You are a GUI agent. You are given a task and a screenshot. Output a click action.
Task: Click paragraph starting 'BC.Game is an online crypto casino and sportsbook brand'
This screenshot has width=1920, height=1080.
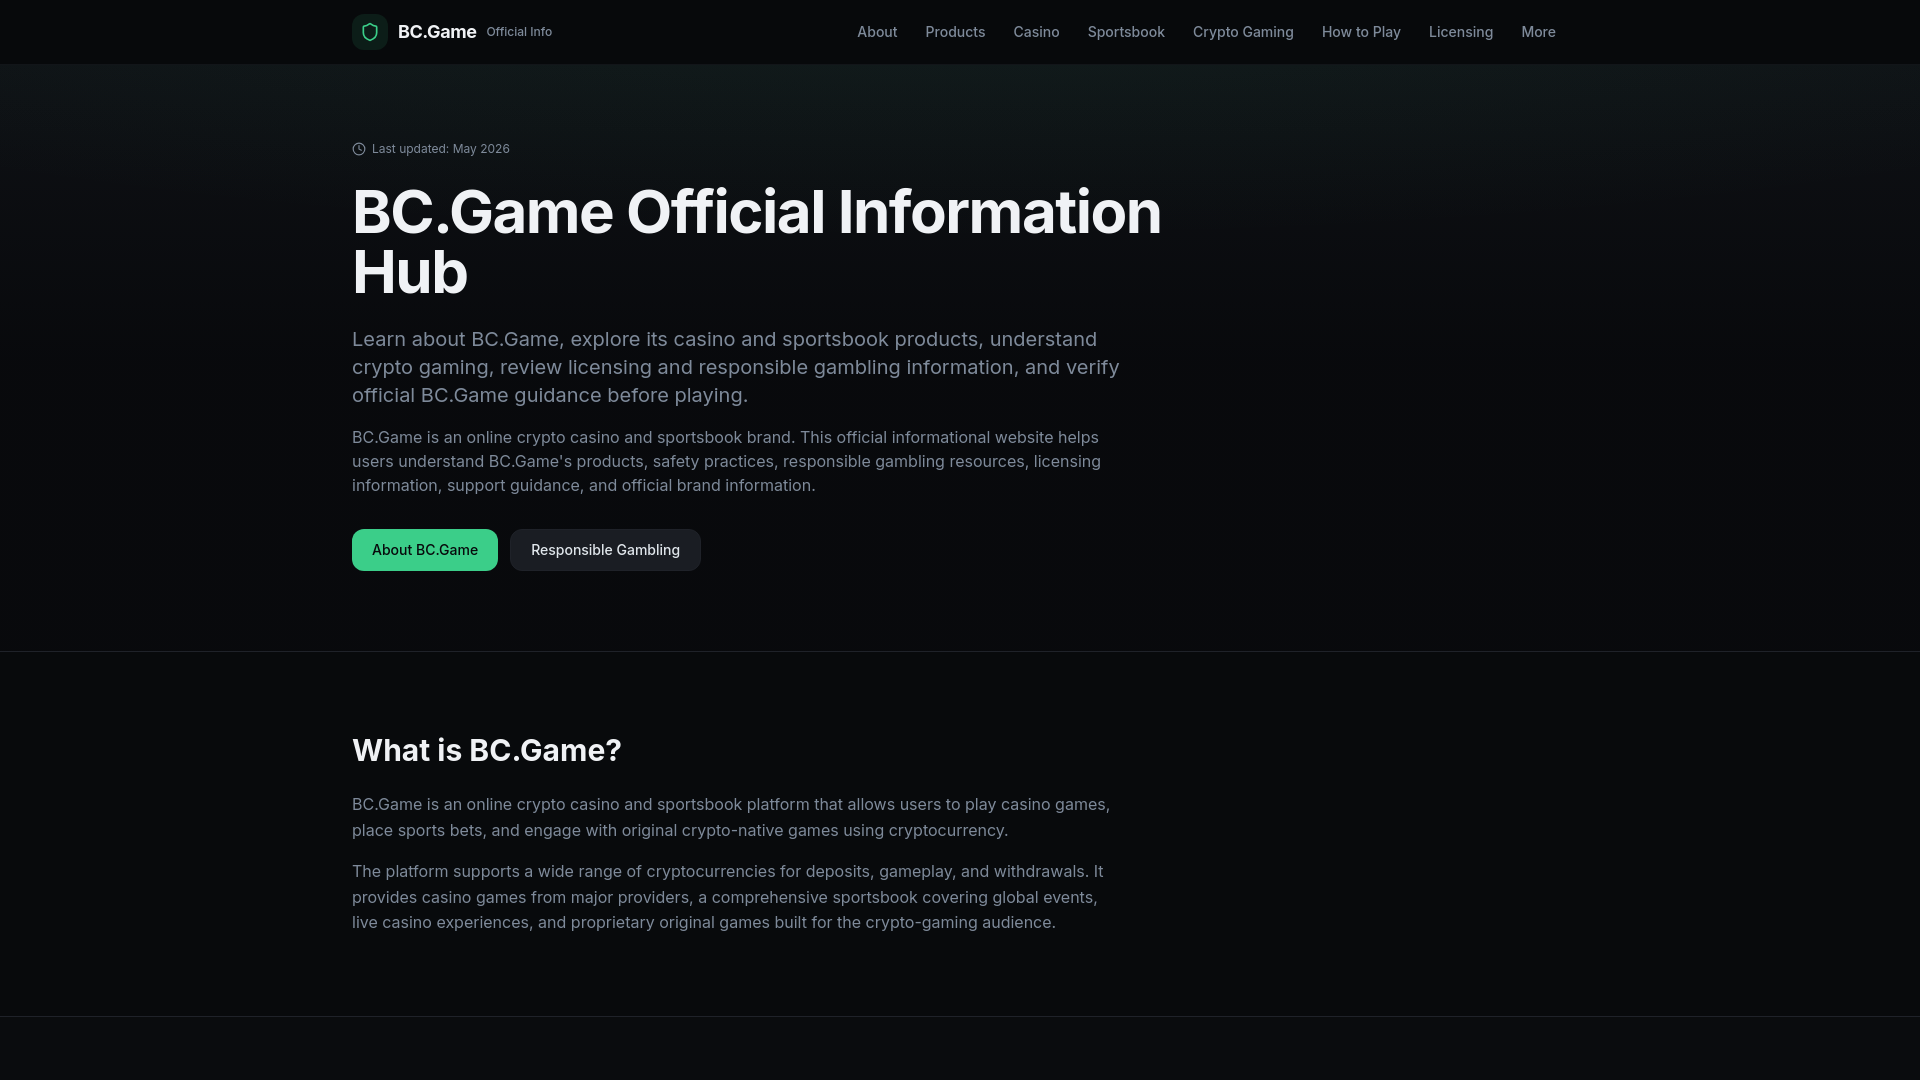(727, 461)
